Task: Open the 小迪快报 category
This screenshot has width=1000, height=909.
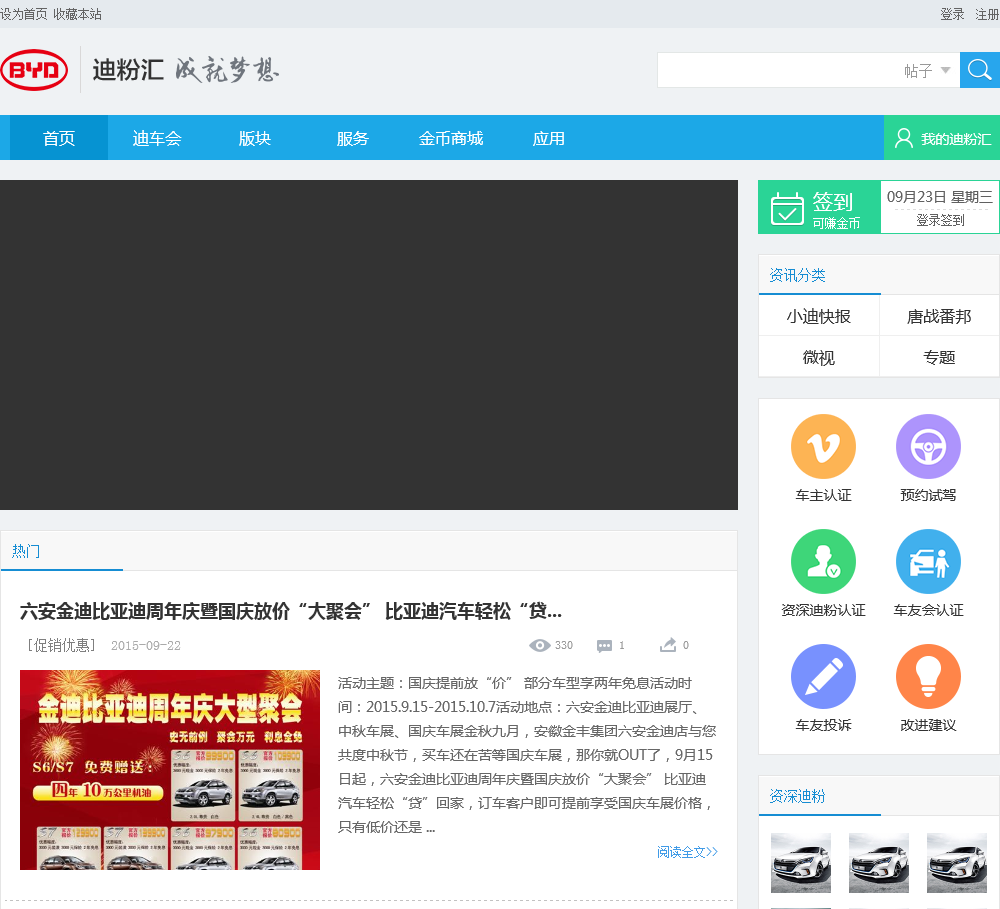Action: 819,316
